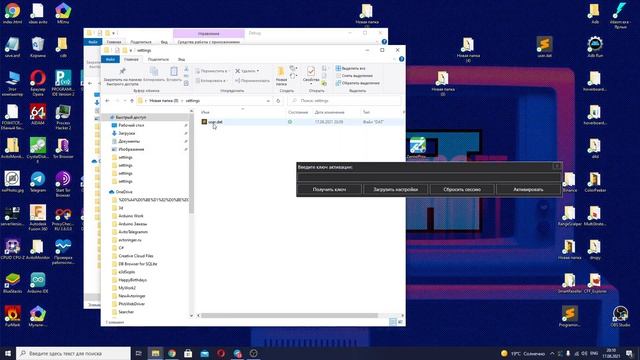
Task: Open the HappyBirthdays folder in sidebar
Action: [x=132, y=280]
